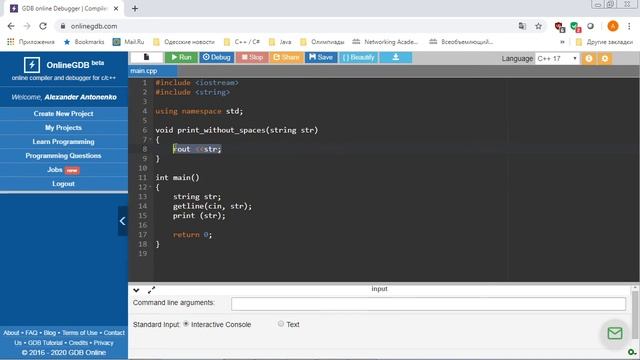The image size is (640, 360).
Task: Download the code using the download icon
Action: click(x=396, y=57)
